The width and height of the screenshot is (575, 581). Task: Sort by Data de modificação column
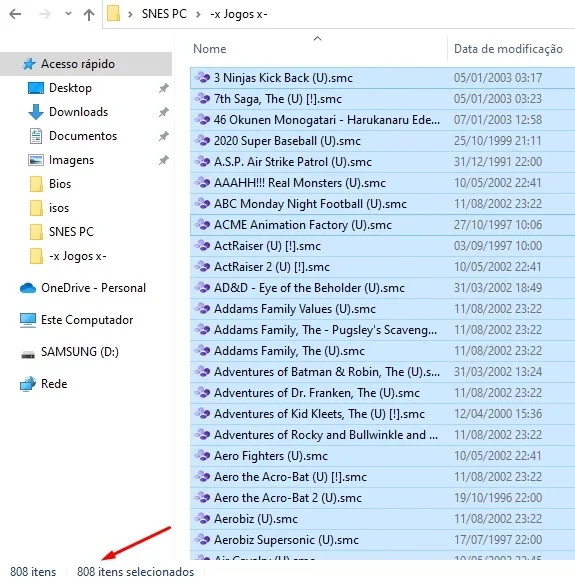pos(508,49)
